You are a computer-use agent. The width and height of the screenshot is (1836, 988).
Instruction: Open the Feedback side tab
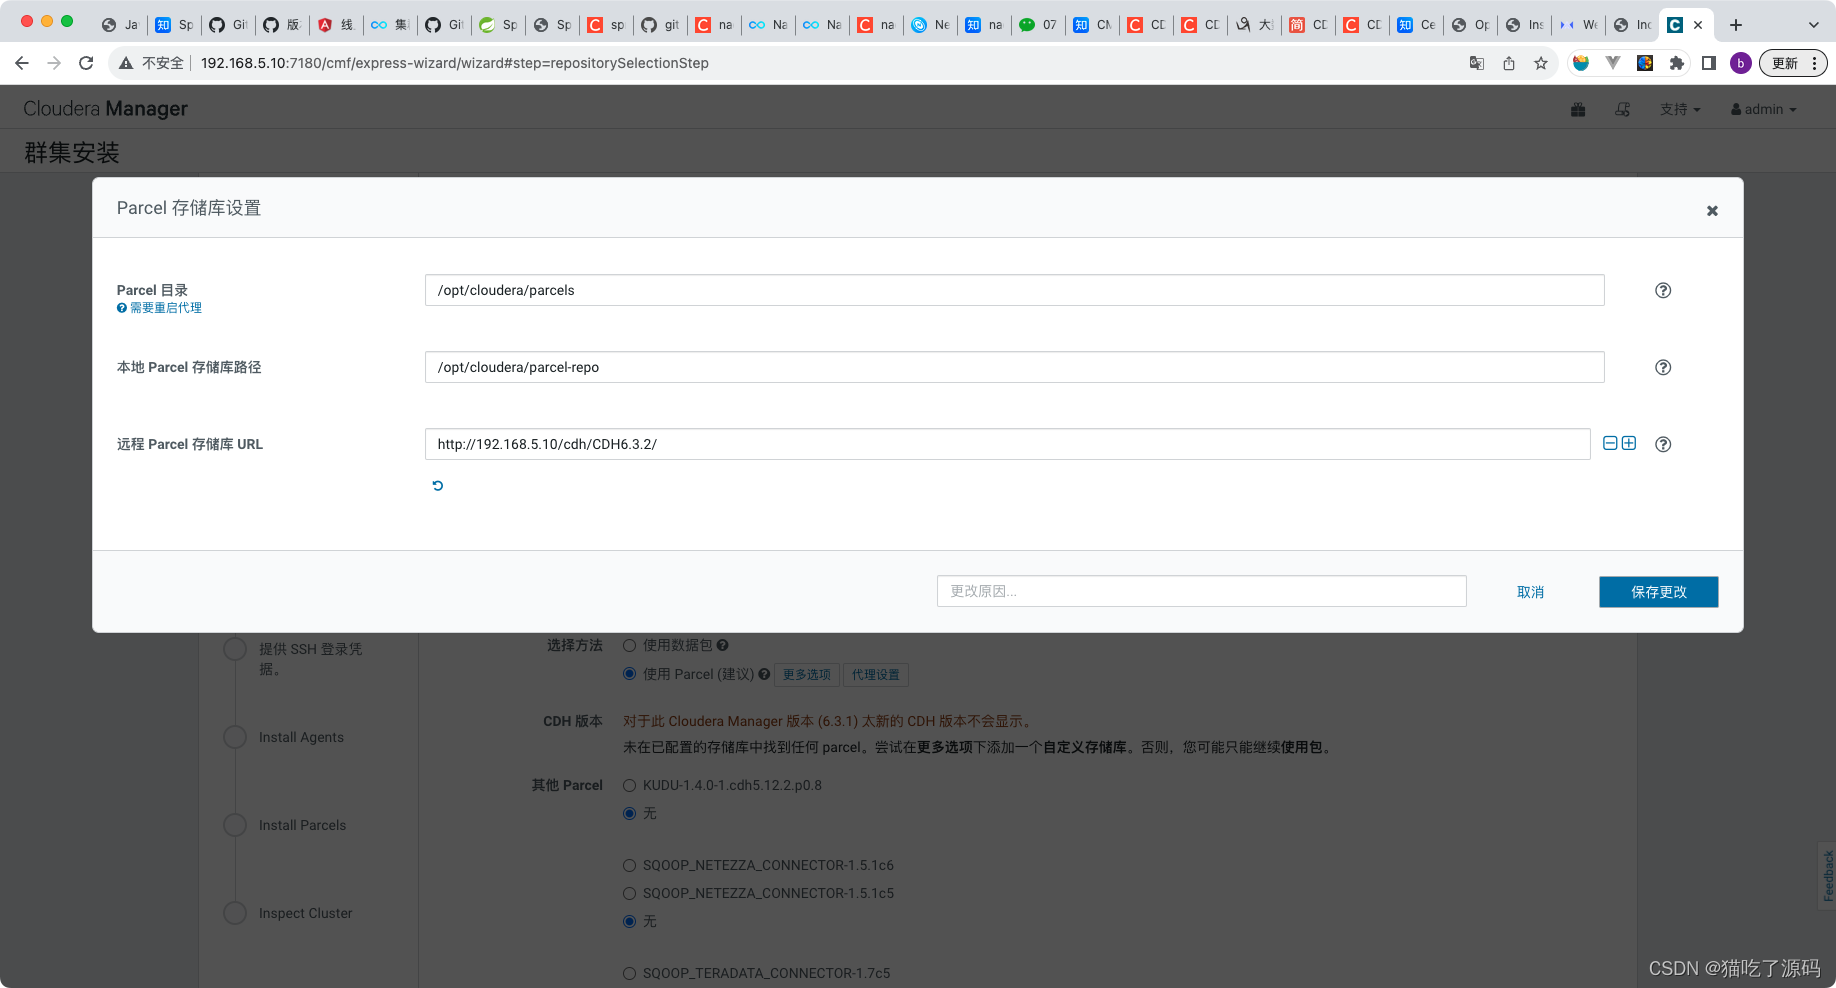[x=1828, y=876]
